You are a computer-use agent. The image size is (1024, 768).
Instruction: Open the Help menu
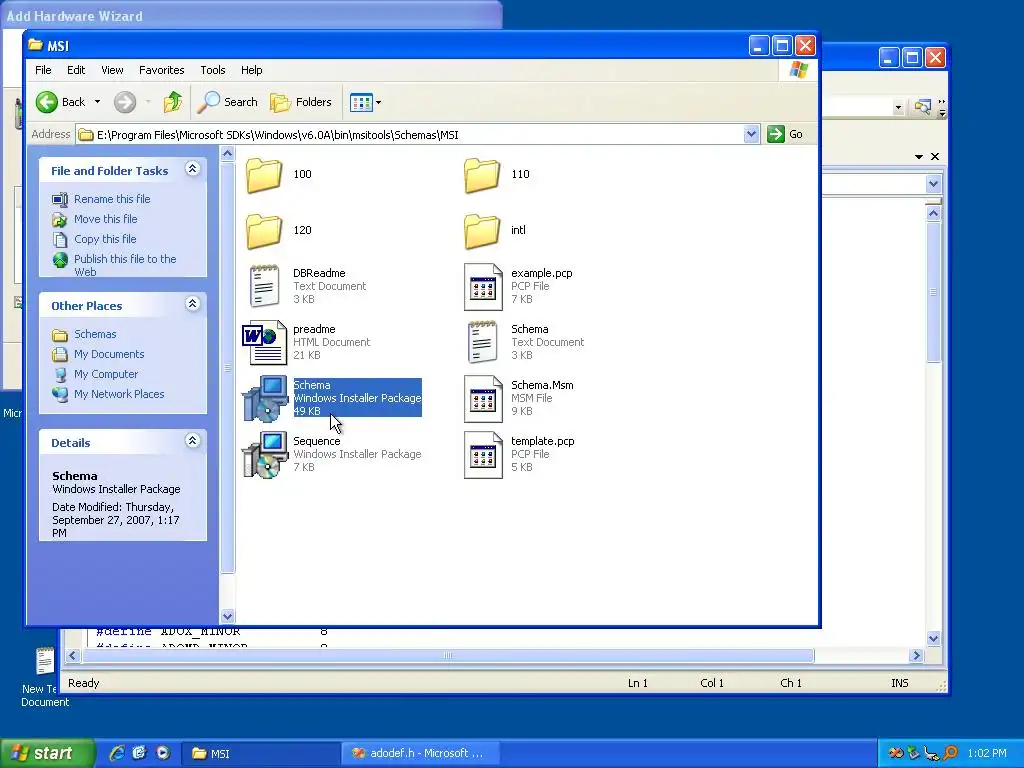click(x=251, y=70)
